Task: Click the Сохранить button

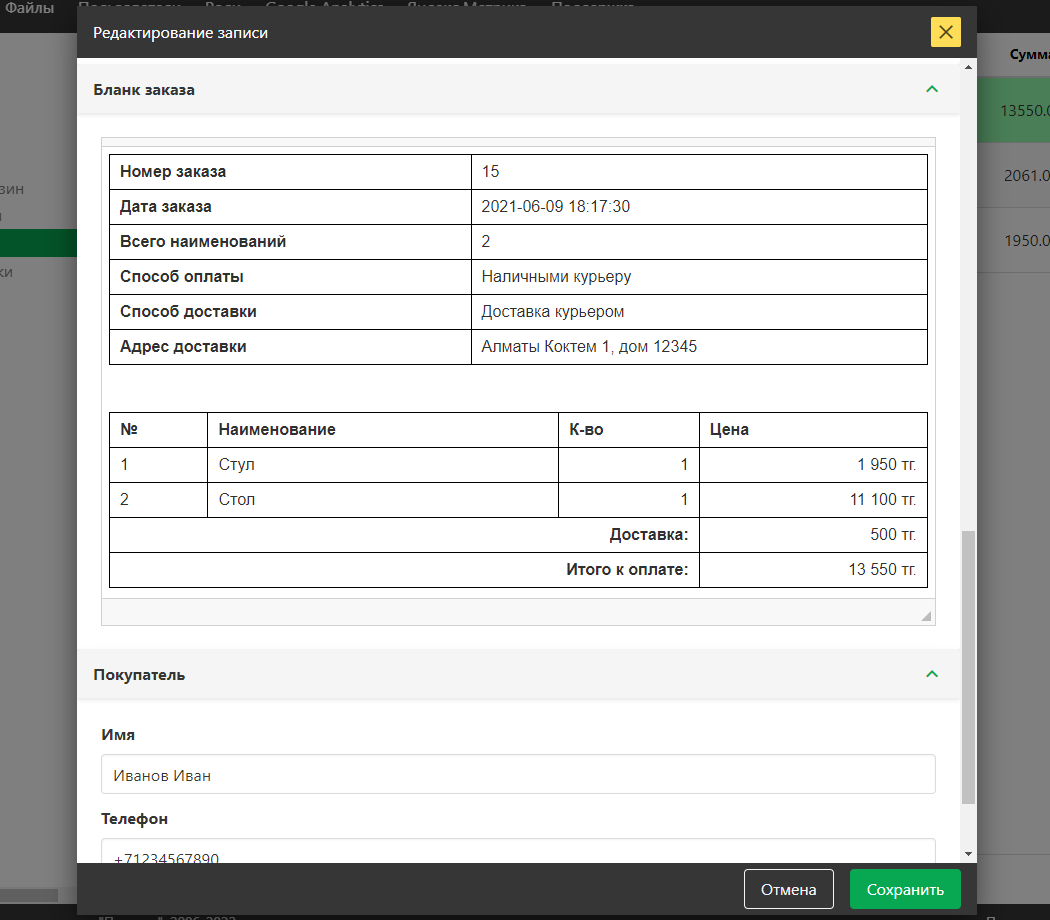Action: click(x=904, y=889)
